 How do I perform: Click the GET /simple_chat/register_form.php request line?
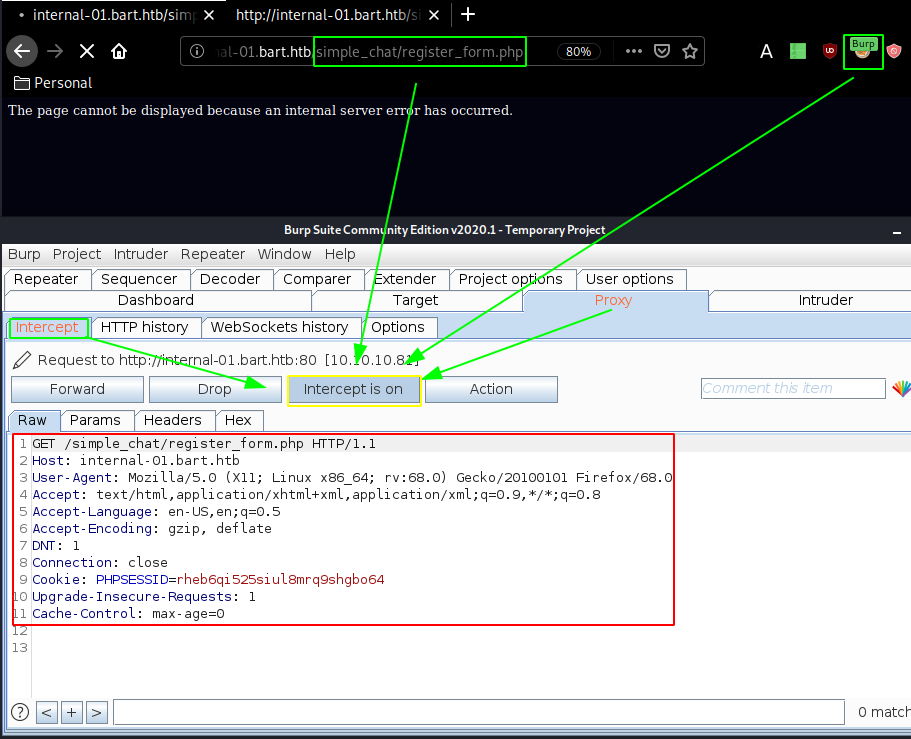pos(204,444)
